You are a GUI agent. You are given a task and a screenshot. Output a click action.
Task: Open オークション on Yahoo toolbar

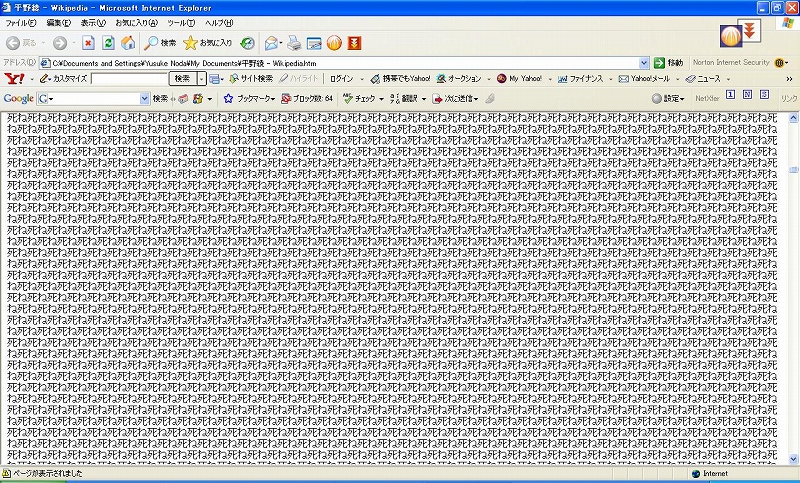(459, 79)
